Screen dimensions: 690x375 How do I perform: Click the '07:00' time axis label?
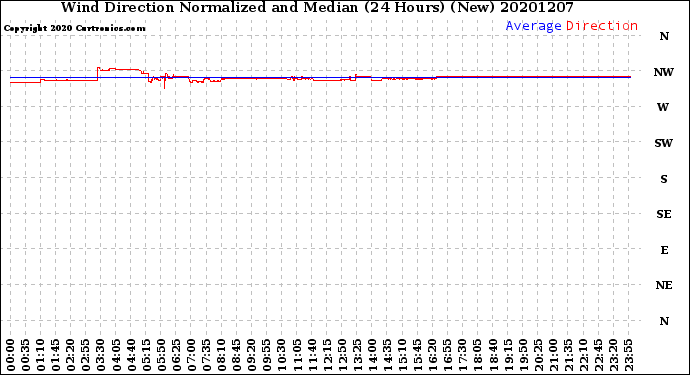click(x=191, y=356)
